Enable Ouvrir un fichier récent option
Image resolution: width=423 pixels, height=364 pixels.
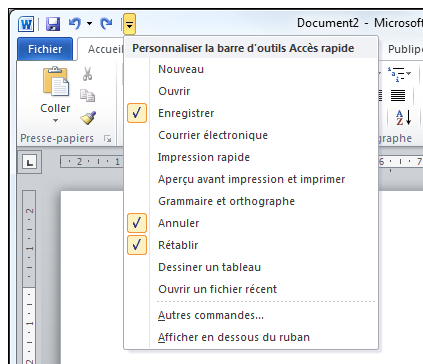tap(251, 289)
